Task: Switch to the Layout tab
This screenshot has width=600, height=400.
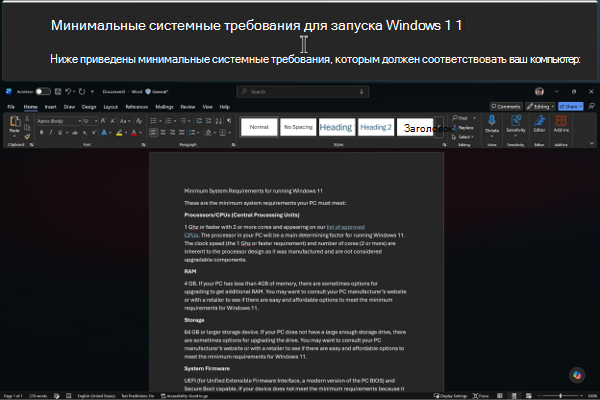Action: (x=111, y=107)
